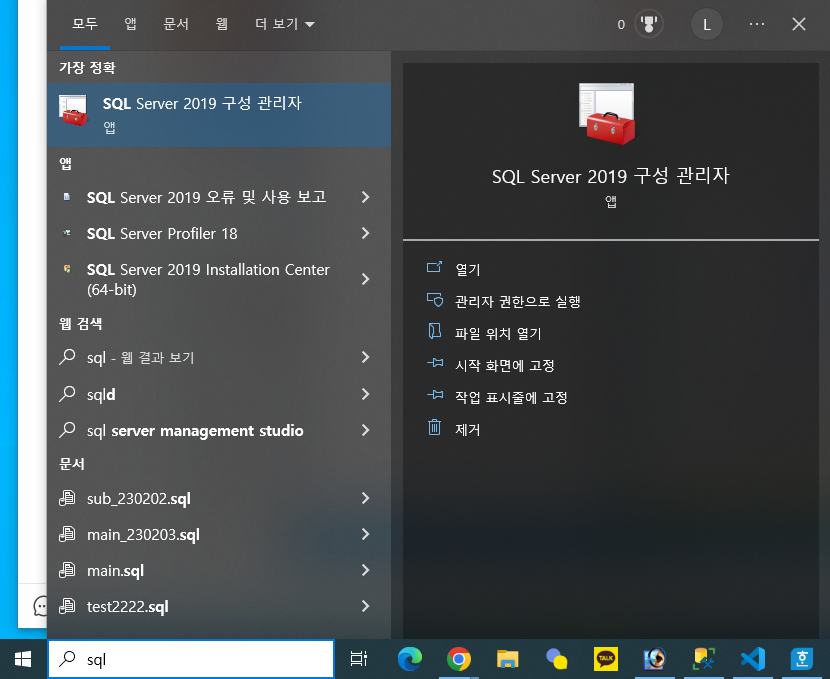Screen dimensions: 830x679
Task: Switch to the 모두 tab
Action: point(85,24)
